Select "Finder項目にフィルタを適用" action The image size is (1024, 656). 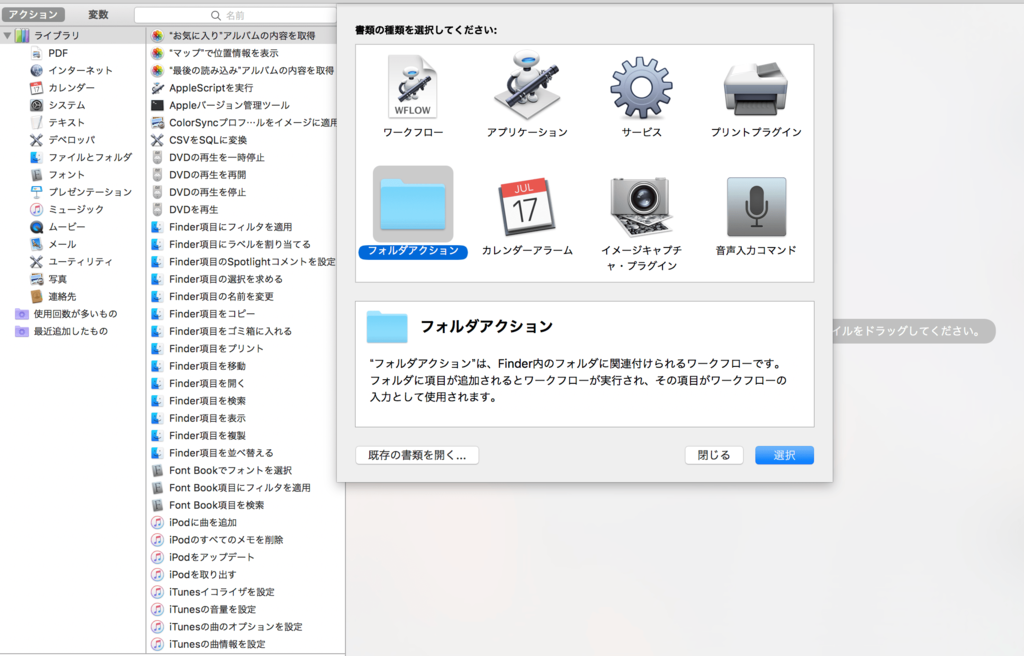[230, 227]
